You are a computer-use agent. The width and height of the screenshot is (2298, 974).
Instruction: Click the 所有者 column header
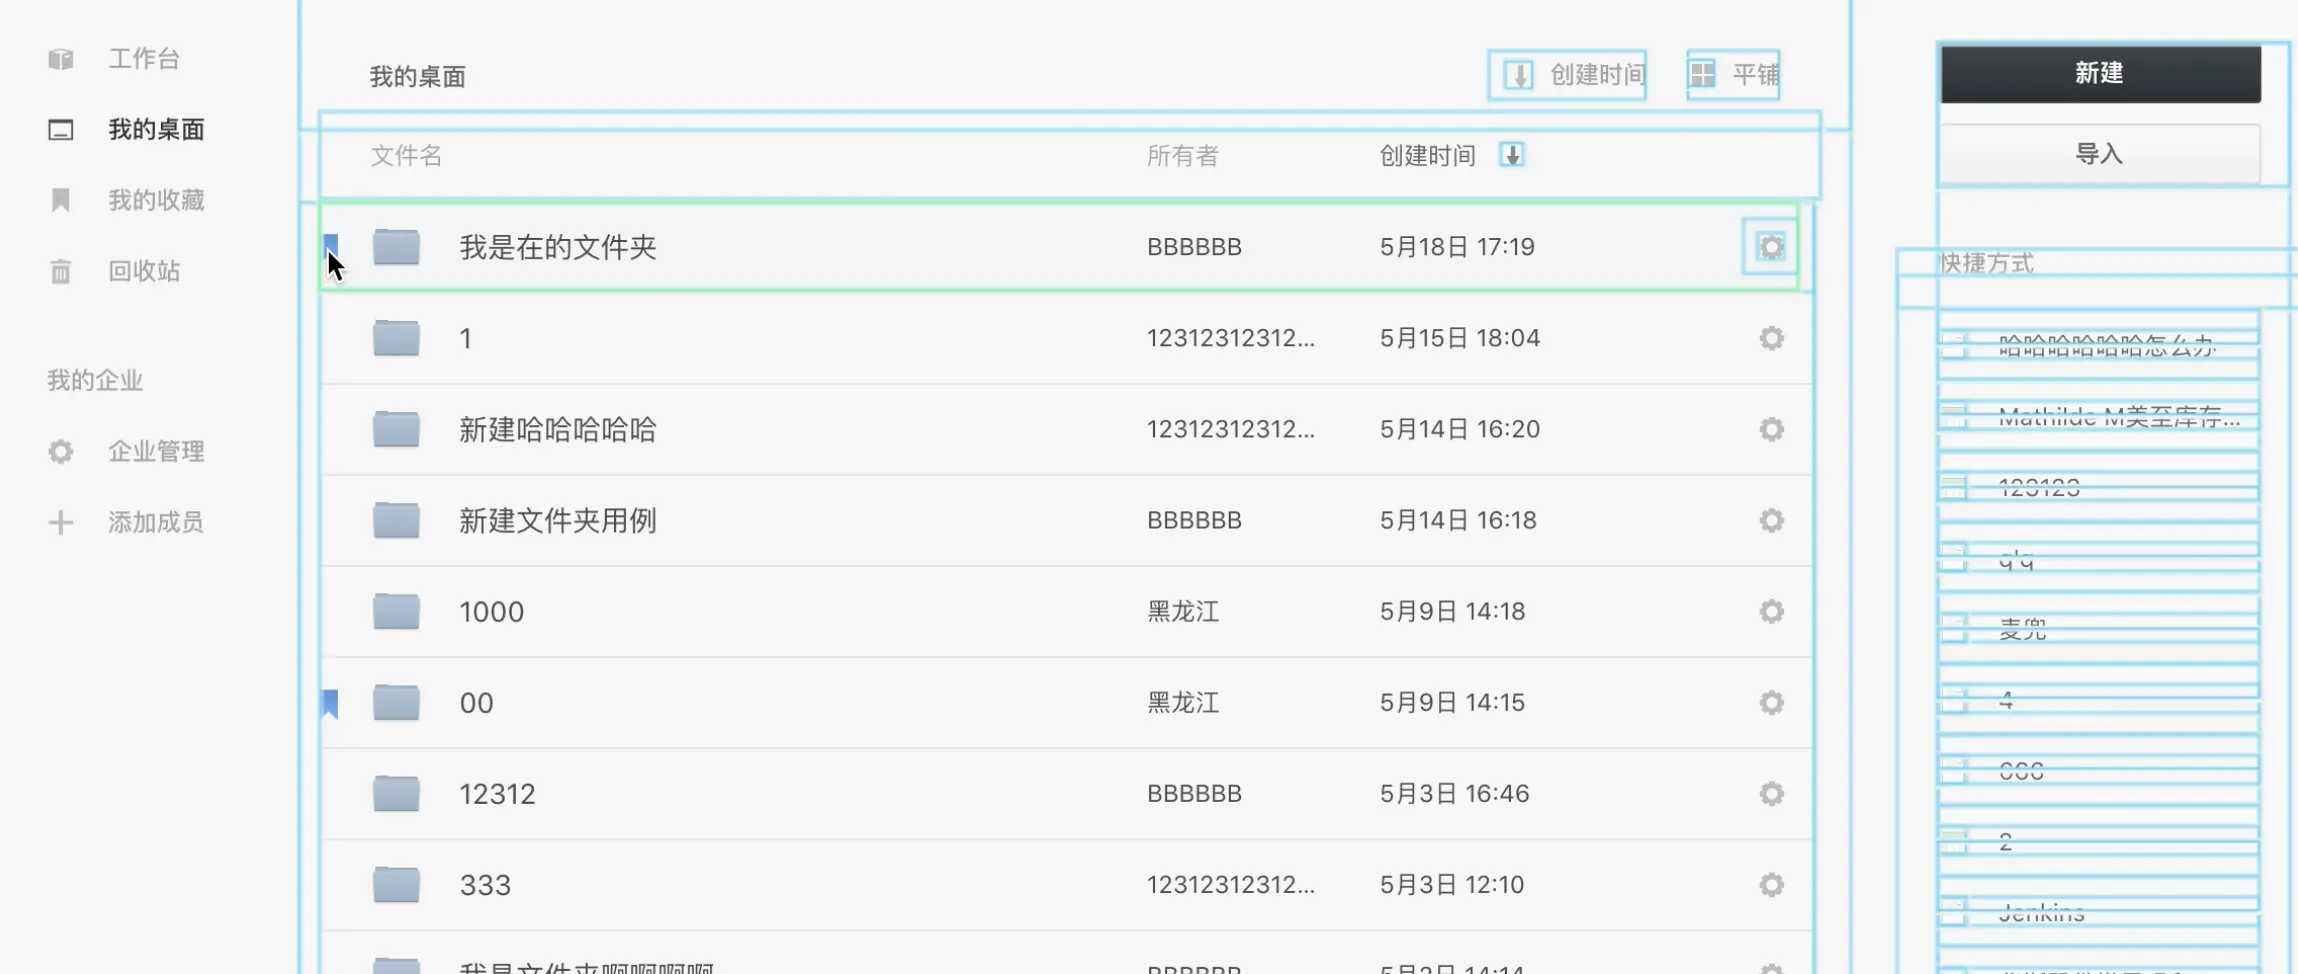coord(1183,155)
